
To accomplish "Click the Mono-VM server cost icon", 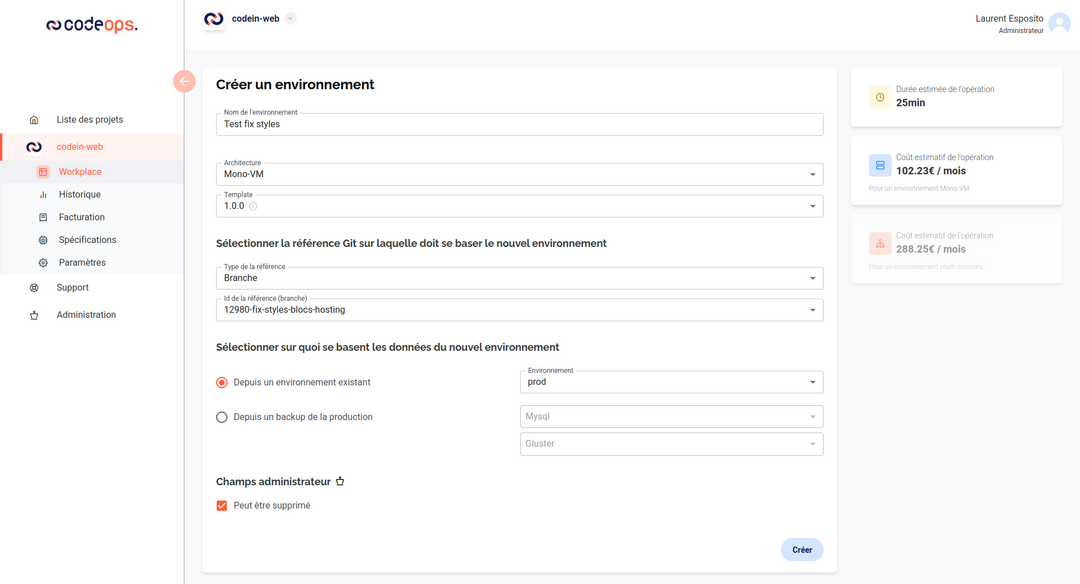I will tap(880, 165).
